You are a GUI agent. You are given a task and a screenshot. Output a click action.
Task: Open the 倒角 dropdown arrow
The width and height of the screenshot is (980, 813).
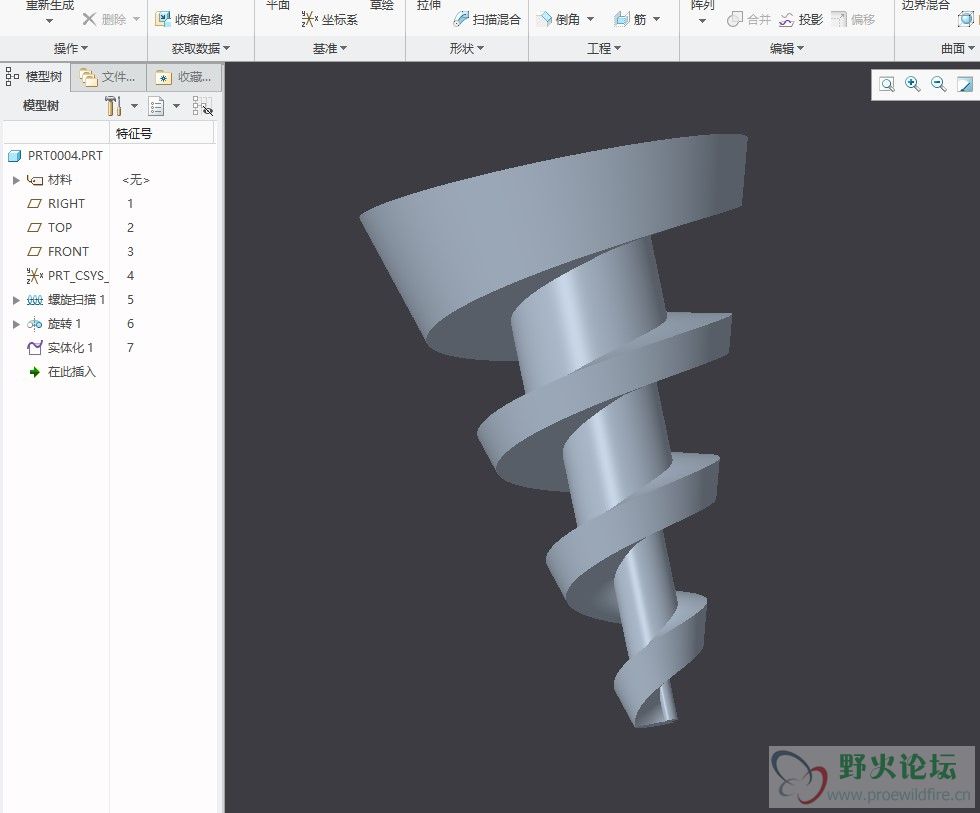[x=591, y=19]
